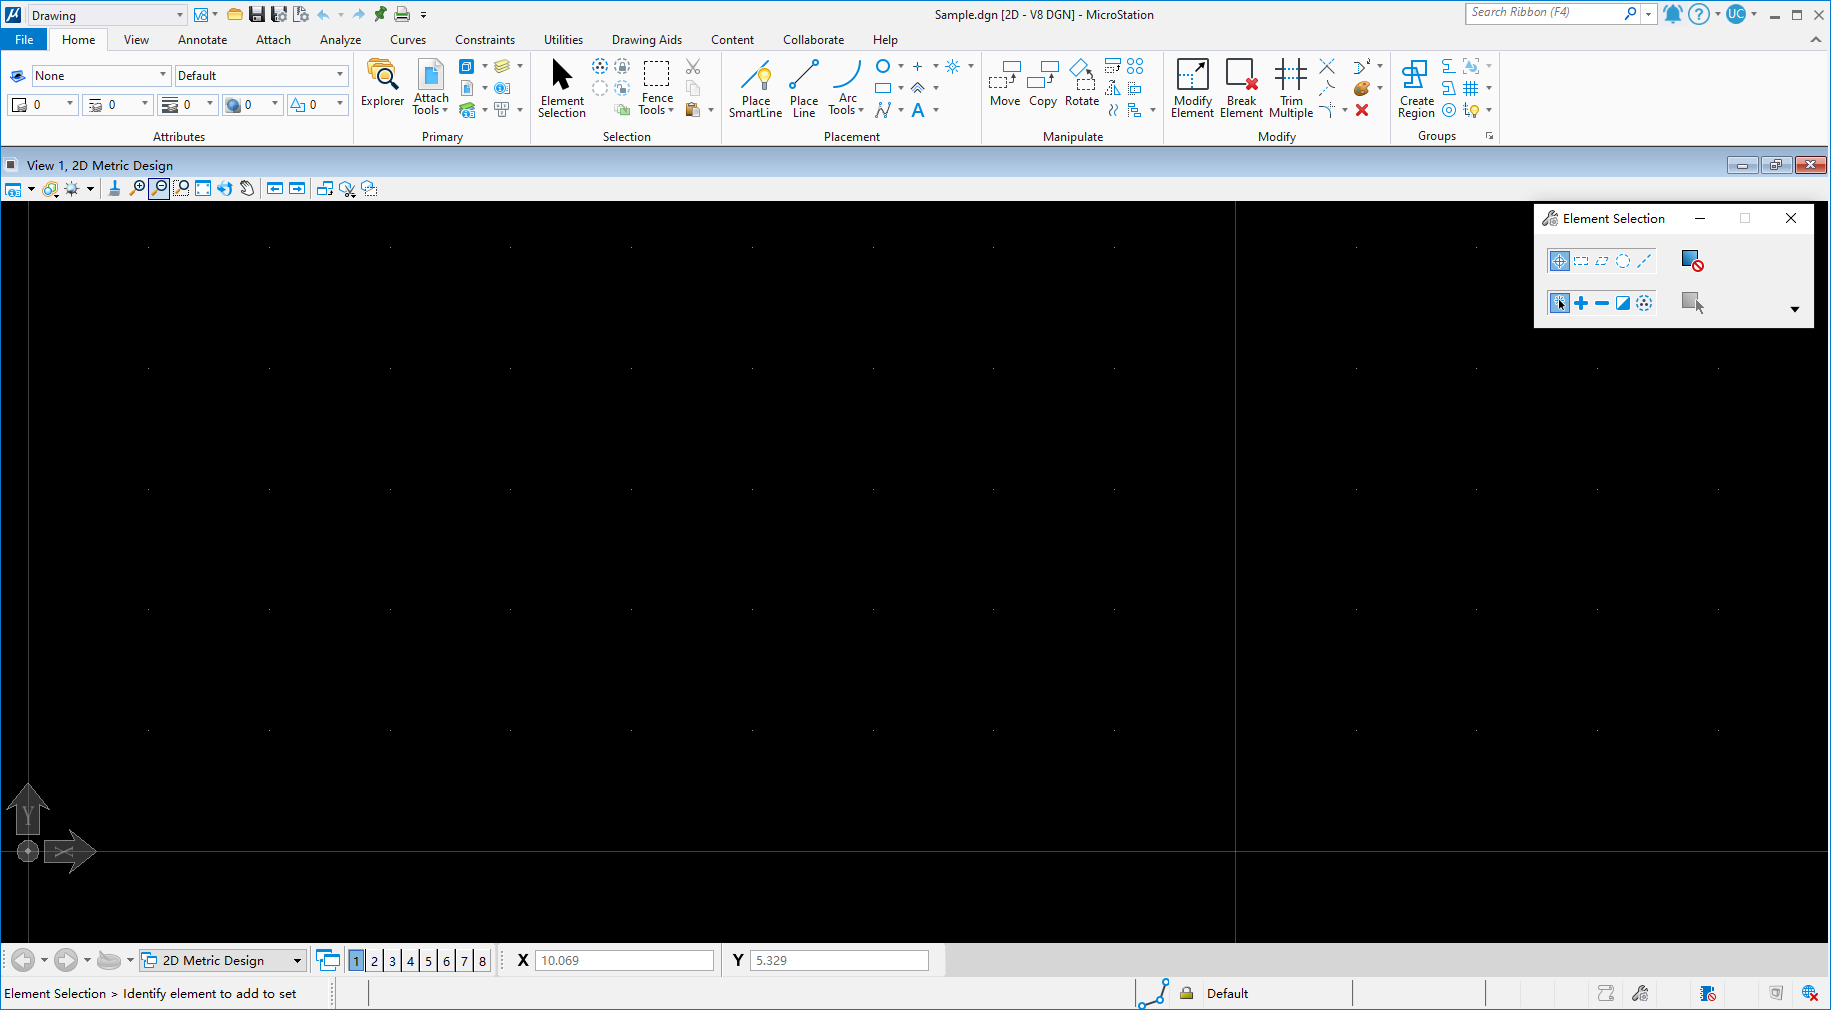Click Select All button in Element Selection
Viewport: 1831px width, 1010px height.
(1692, 303)
